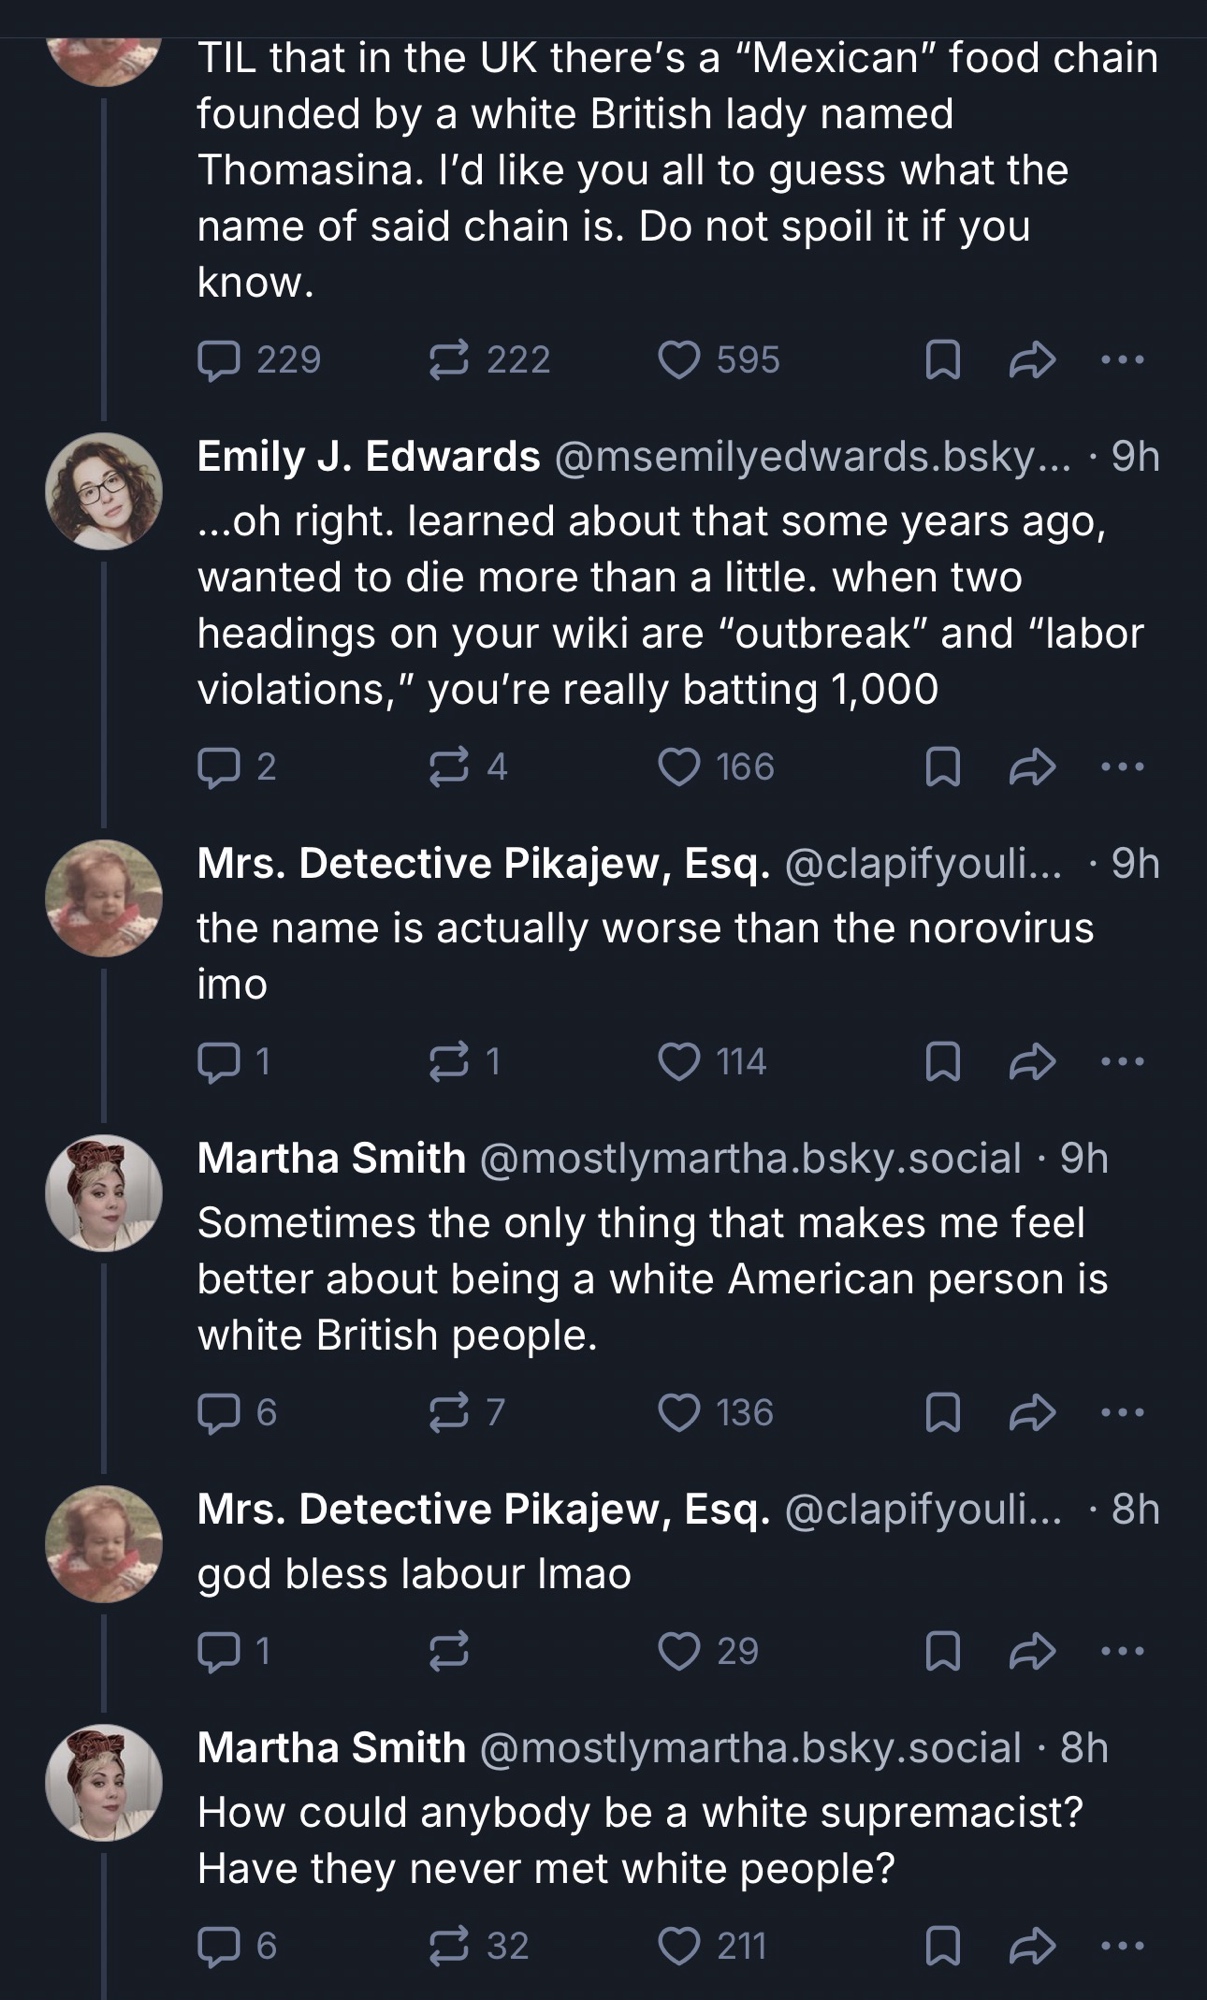Viewport: 1207px width, 2000px height.
Task: Repost Emily J. Edwards' reply
Action: tap(449, 767)
